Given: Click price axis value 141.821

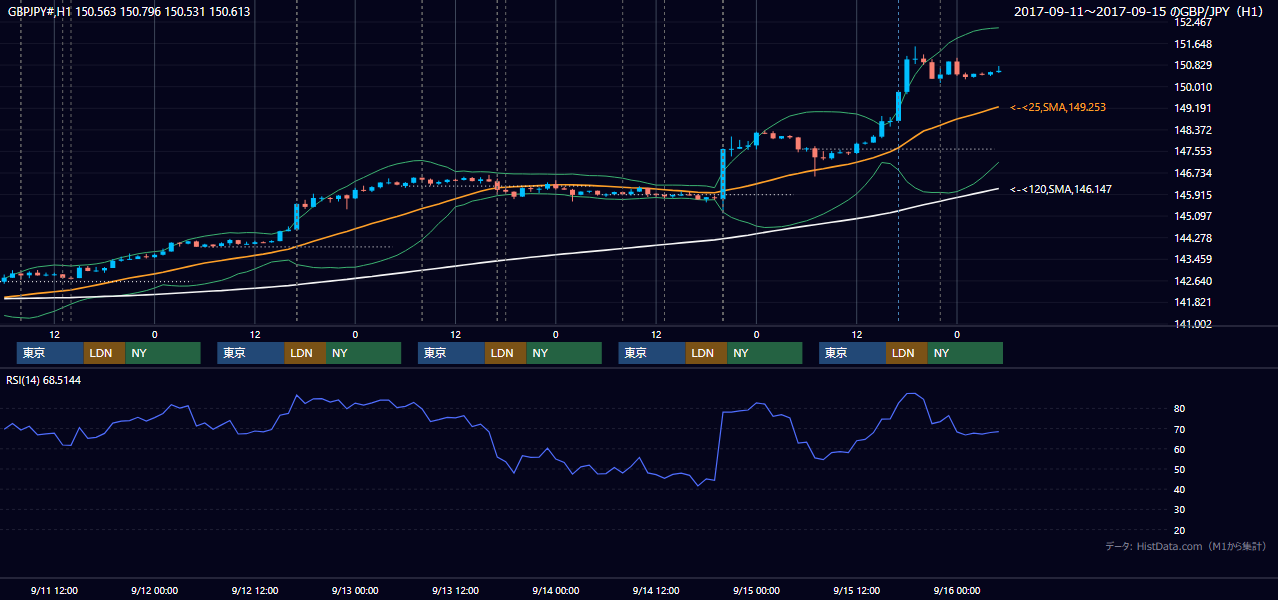Looking at the screenshot, I should [x=1193, y=302].
